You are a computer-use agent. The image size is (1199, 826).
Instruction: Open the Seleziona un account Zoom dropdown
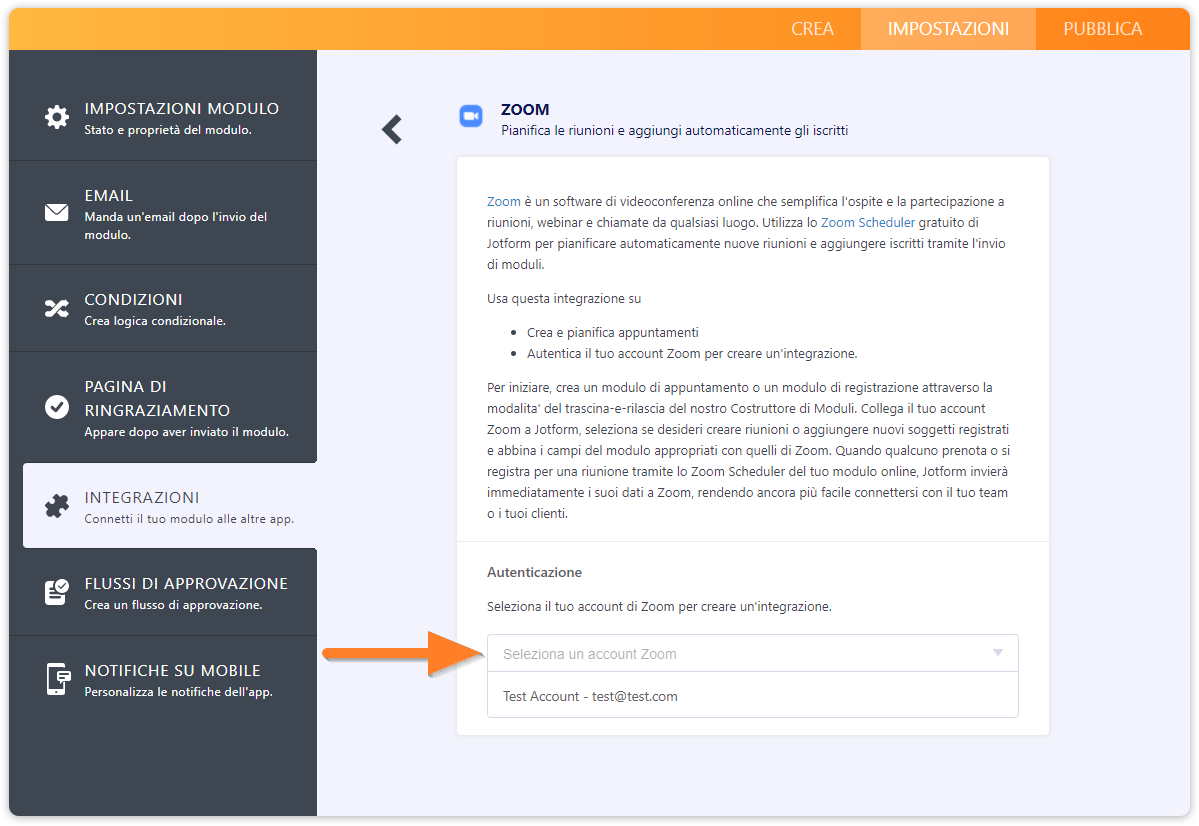click(x=752, y=654)
